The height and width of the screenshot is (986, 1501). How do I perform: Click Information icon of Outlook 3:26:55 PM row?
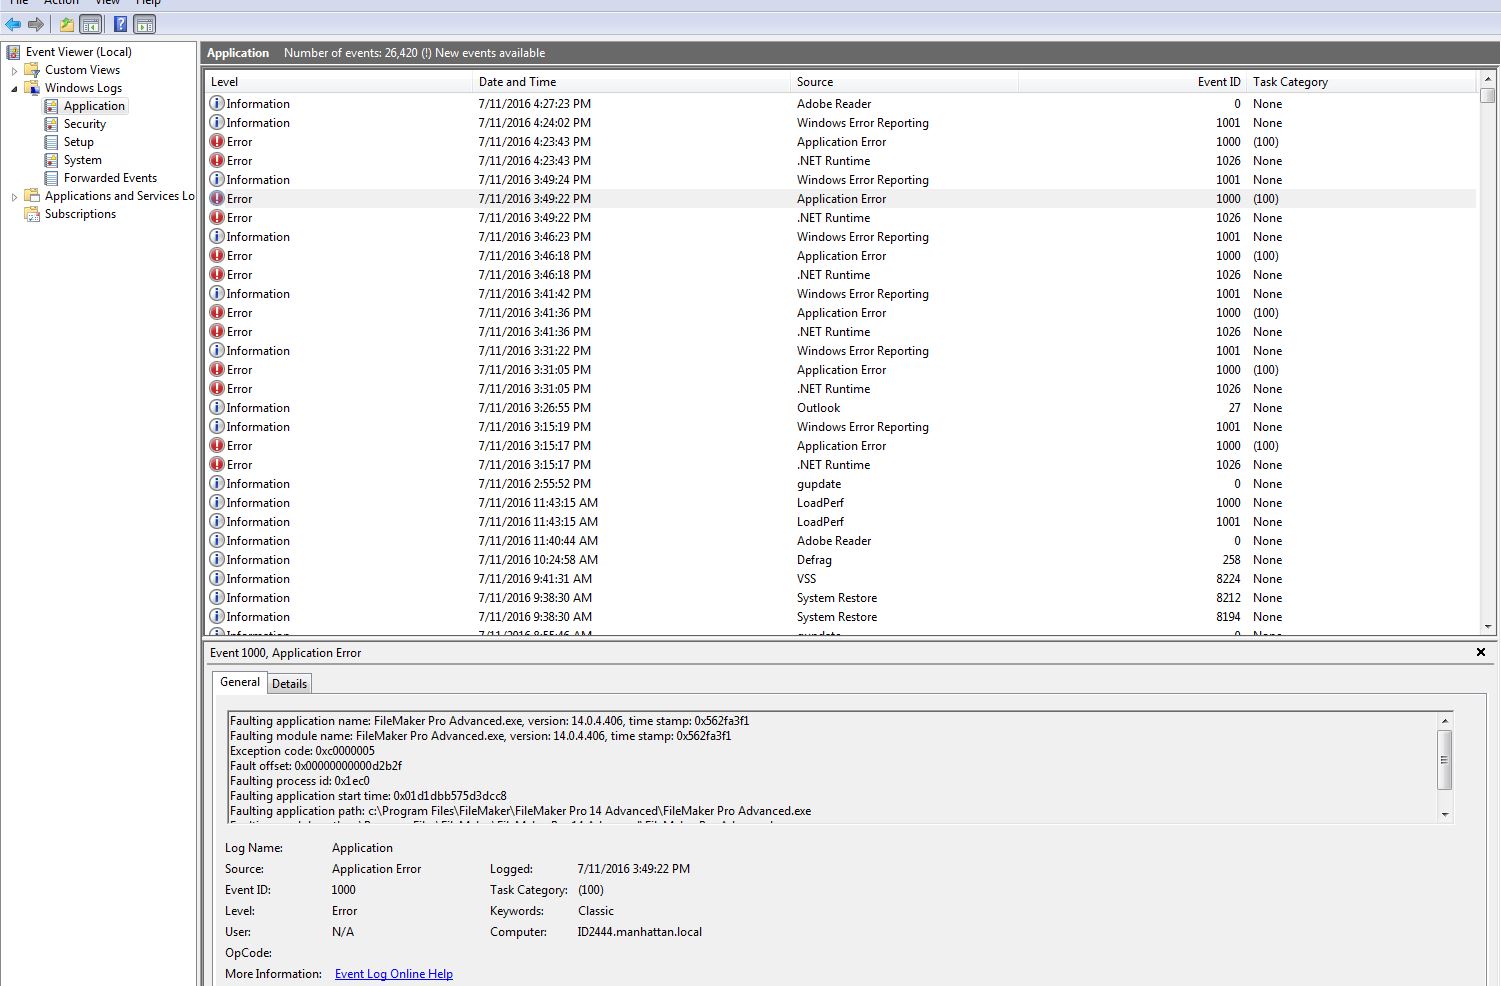click(217, 407)
